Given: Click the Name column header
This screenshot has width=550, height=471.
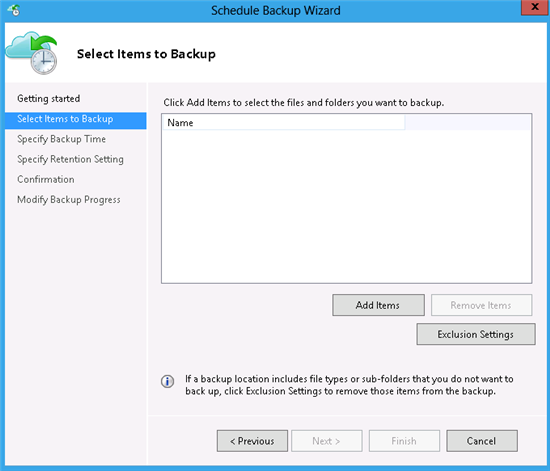Looking at the screenshot, I should (x=284, y=123).
